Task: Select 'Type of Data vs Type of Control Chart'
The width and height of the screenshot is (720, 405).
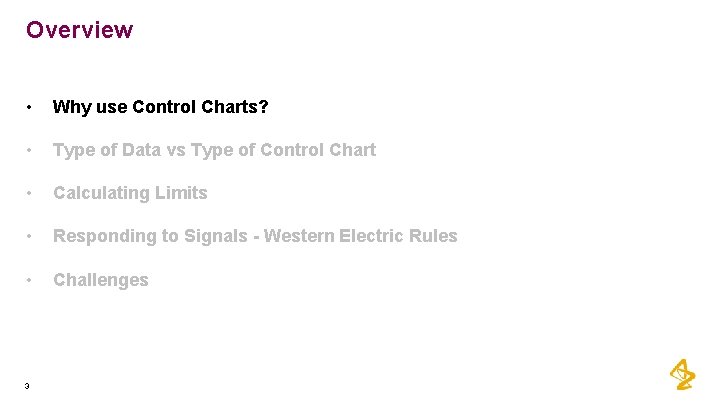Action: pos(214,150)
